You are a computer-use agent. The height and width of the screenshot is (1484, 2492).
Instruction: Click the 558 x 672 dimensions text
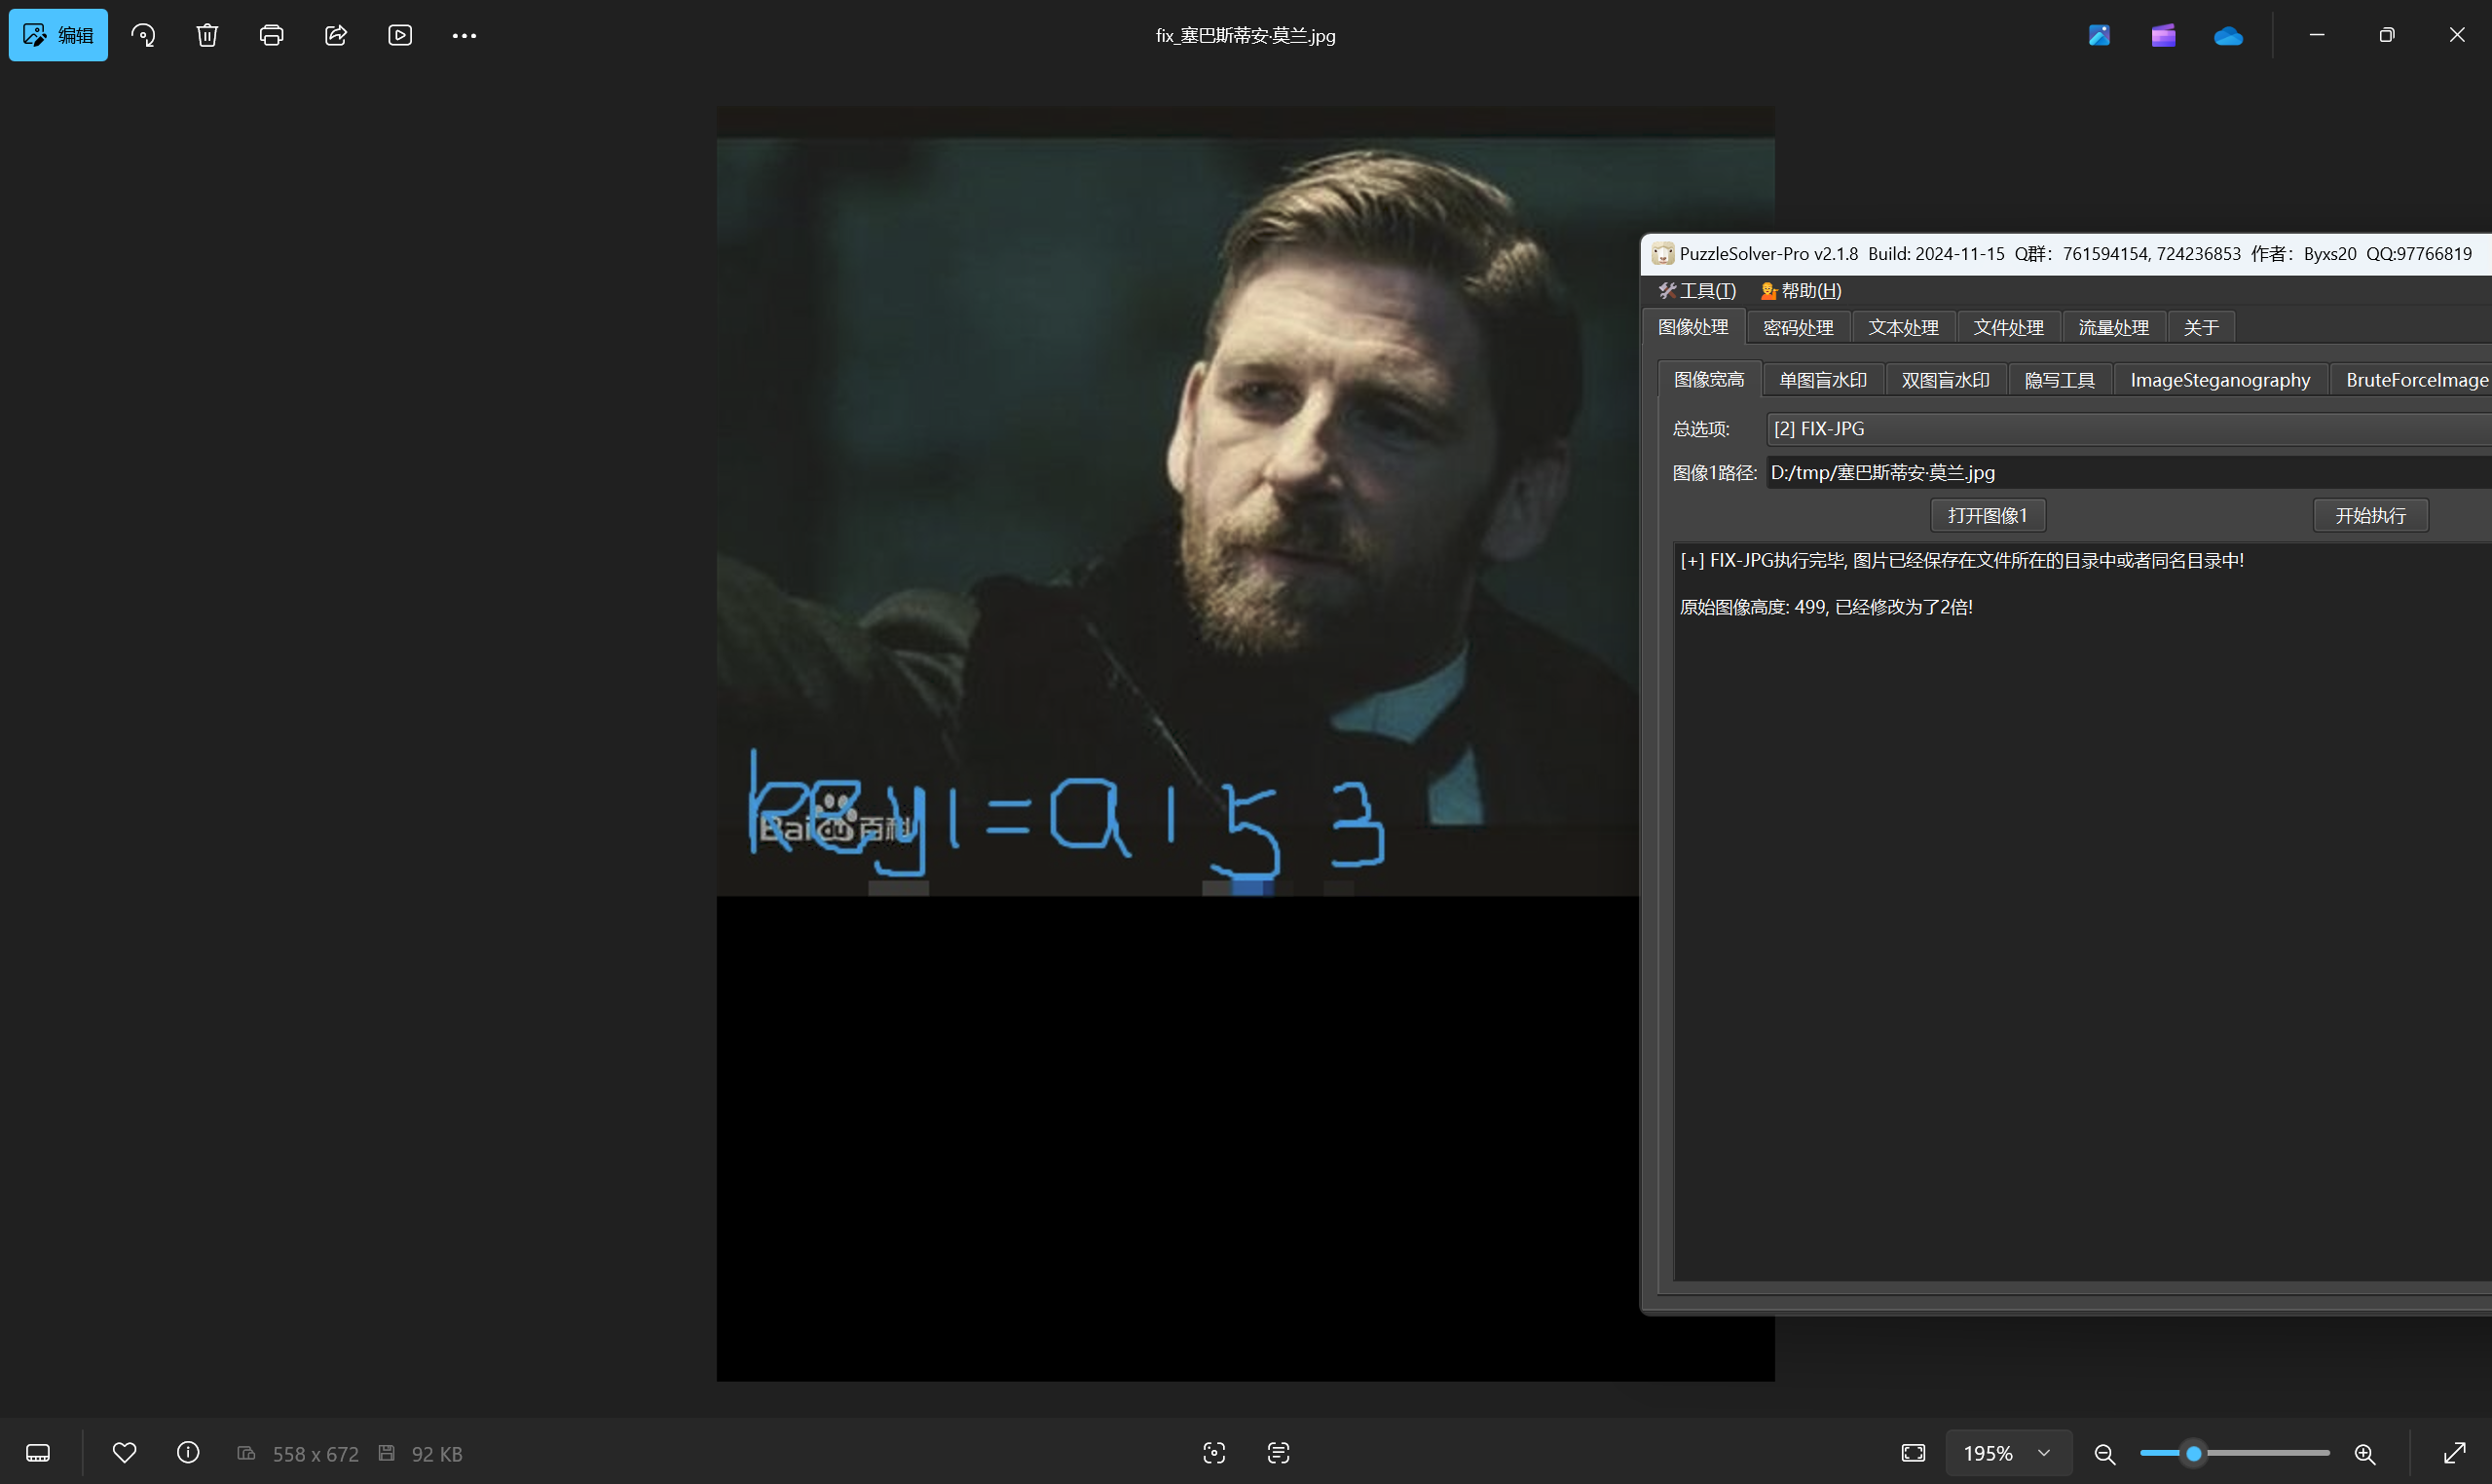coord(315,1454)
